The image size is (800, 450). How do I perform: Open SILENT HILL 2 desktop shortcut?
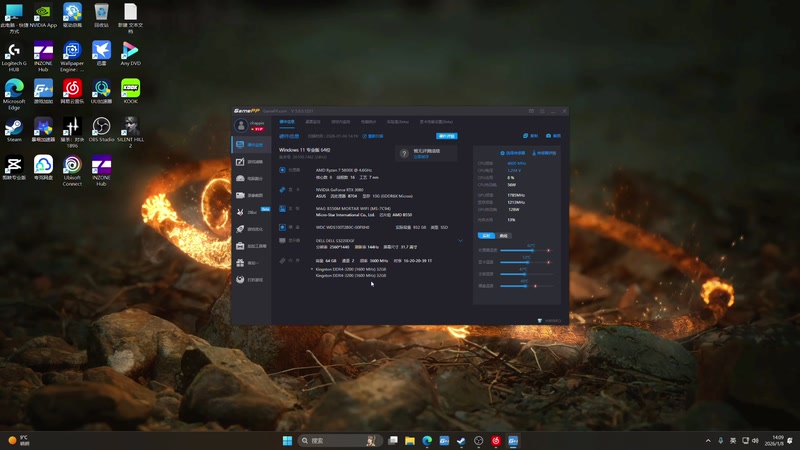131,133
